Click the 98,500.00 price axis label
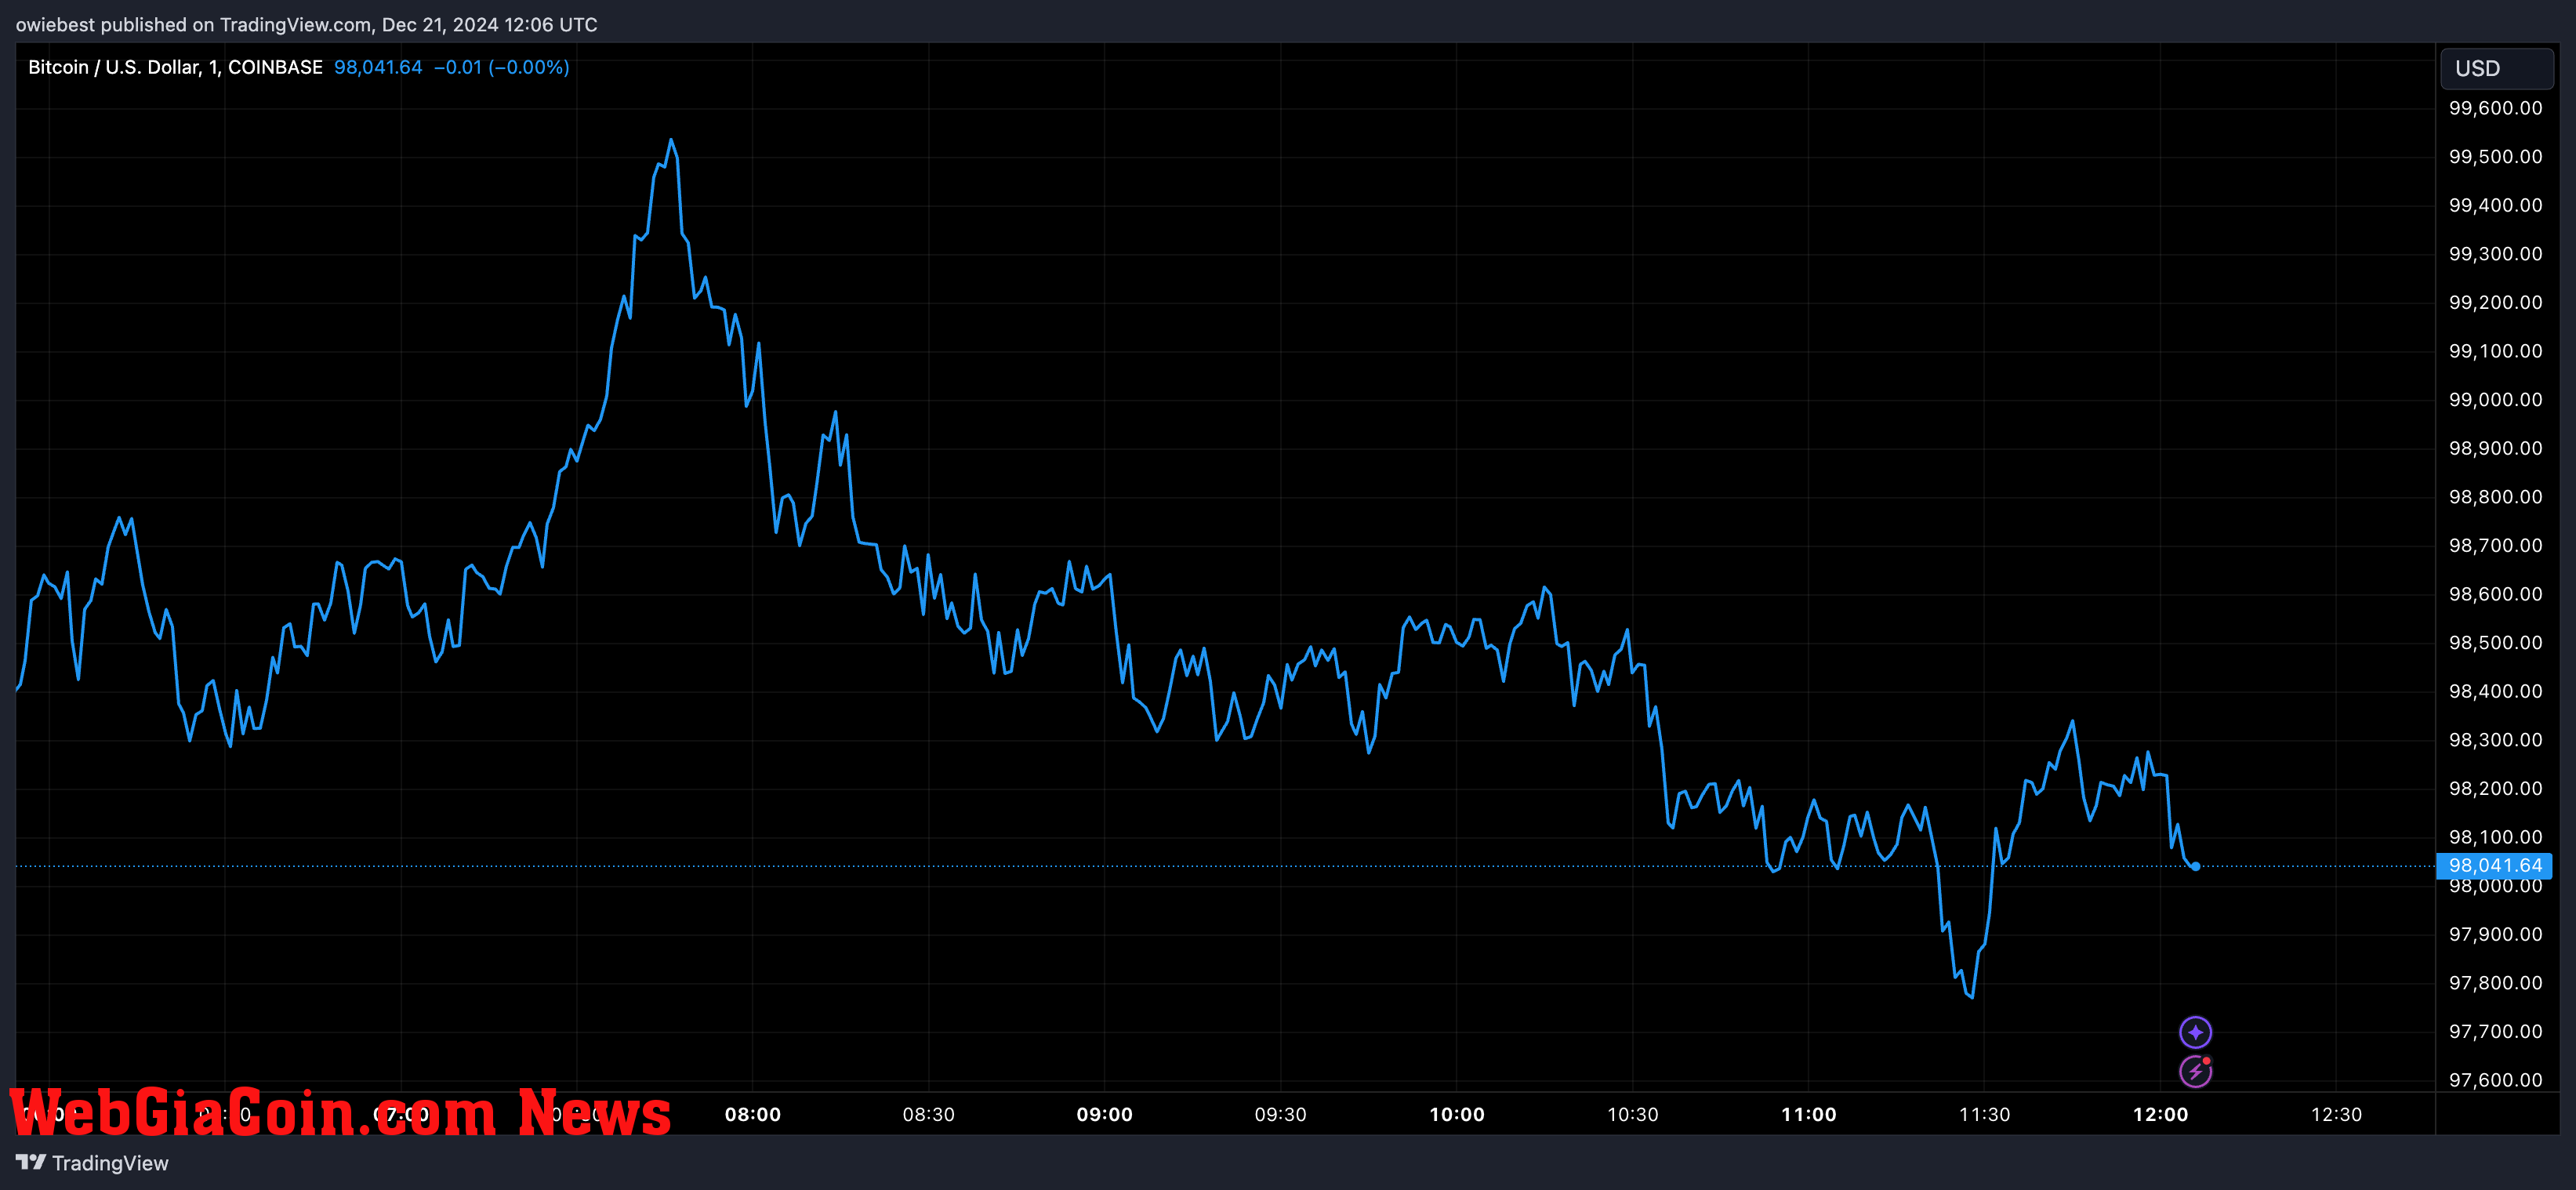This screenshot has height=1190, width=2576. [2495, 642]
